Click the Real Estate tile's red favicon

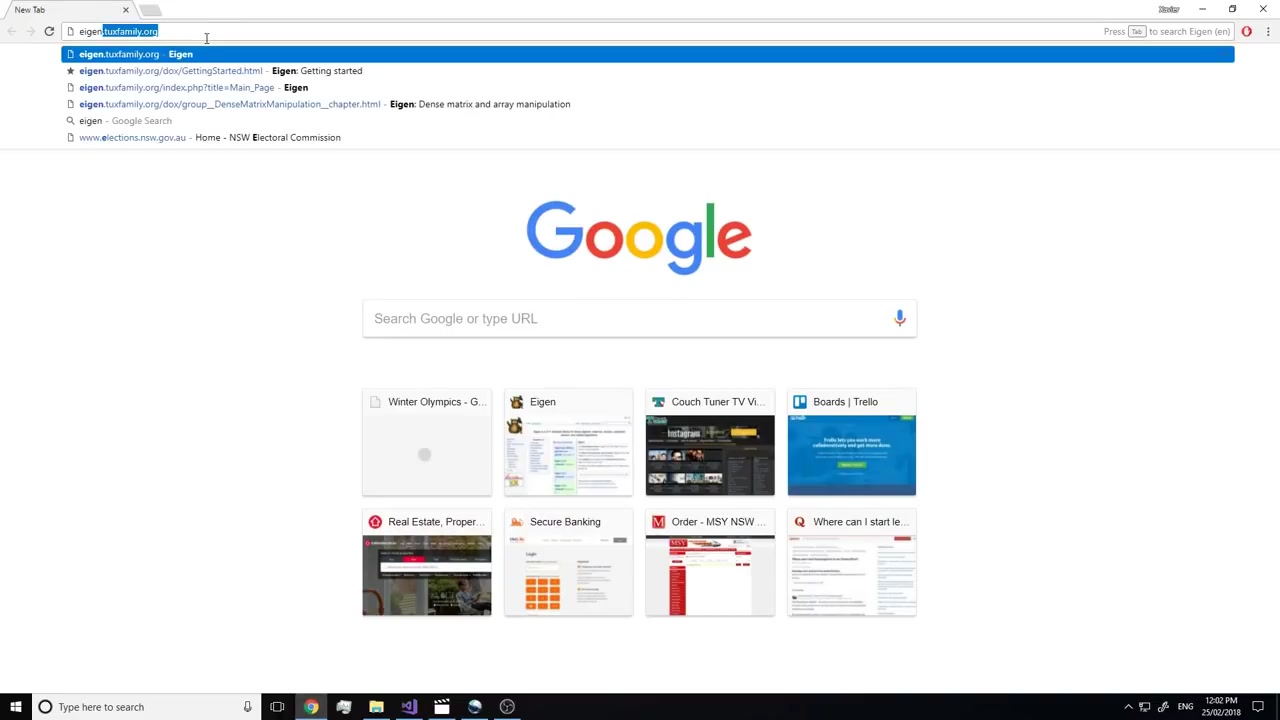(375, 522)
